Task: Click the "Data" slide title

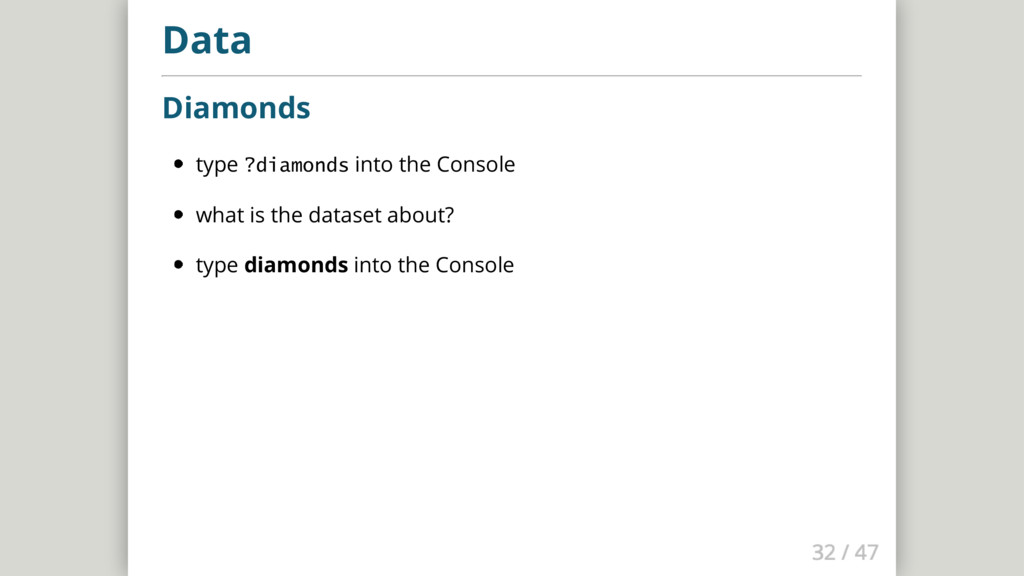Action: tap(206, 40)
